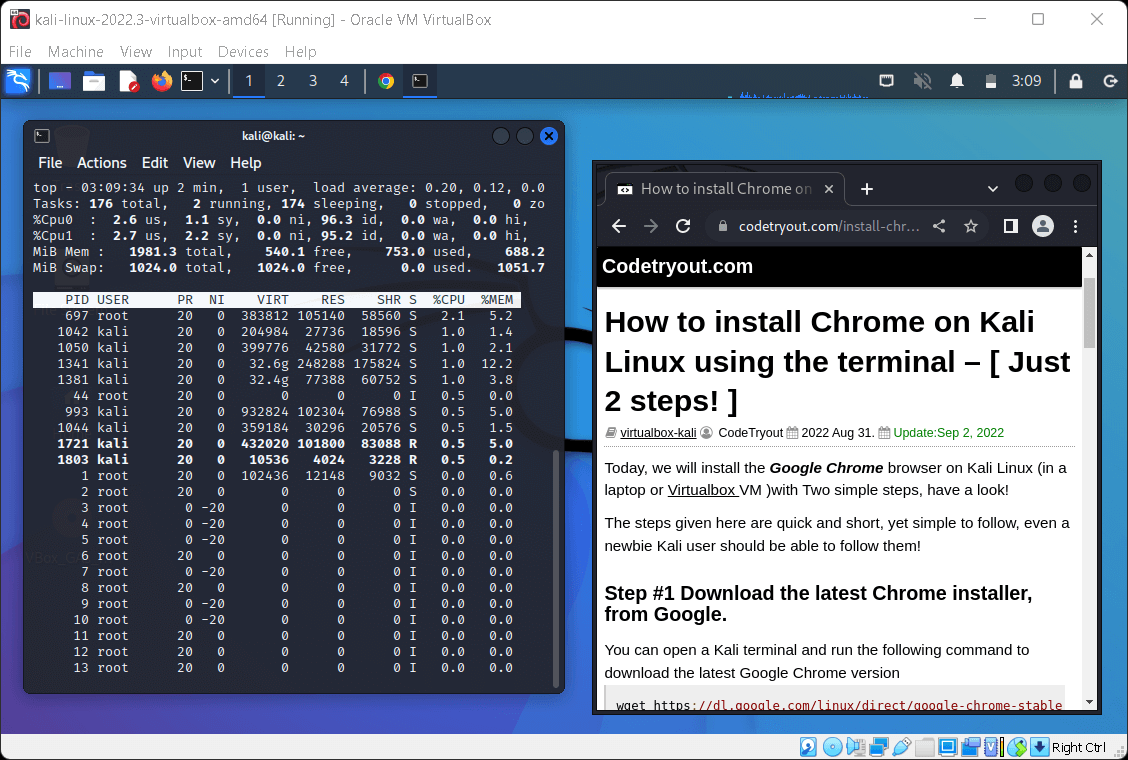This screenshot has height=760, width=1128.
Task: Unmute the volume tray icon
Action: [922, 81]
